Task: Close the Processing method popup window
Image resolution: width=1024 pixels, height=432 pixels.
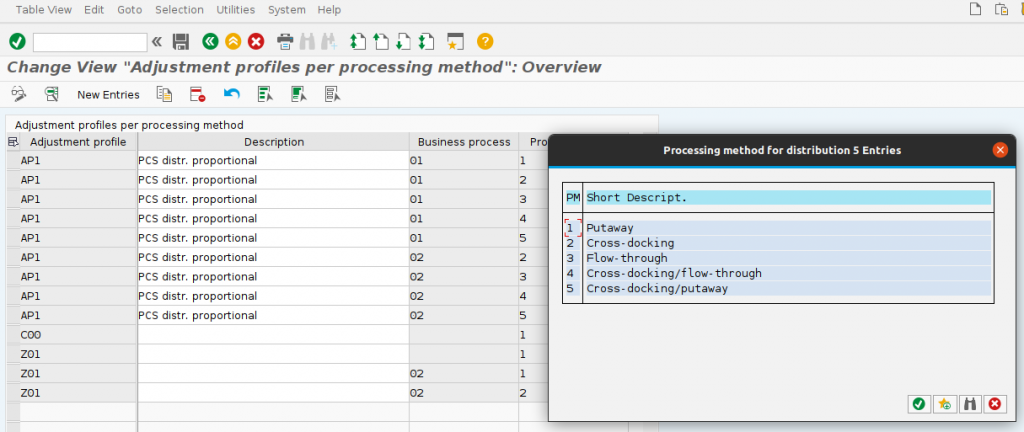Action: 1000,150
